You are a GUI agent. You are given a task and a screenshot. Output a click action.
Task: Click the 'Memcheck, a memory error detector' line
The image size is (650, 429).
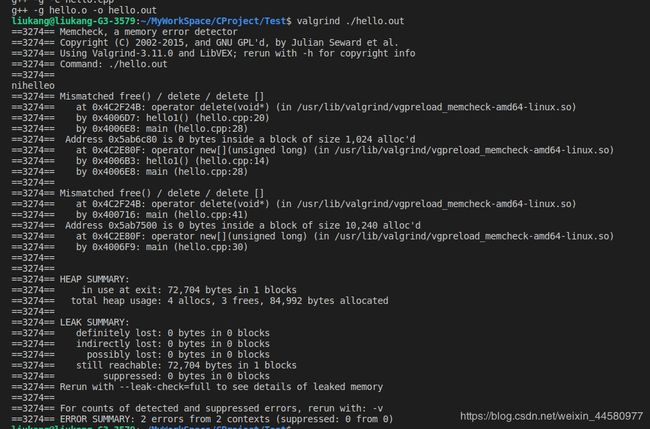click(124, 32)
